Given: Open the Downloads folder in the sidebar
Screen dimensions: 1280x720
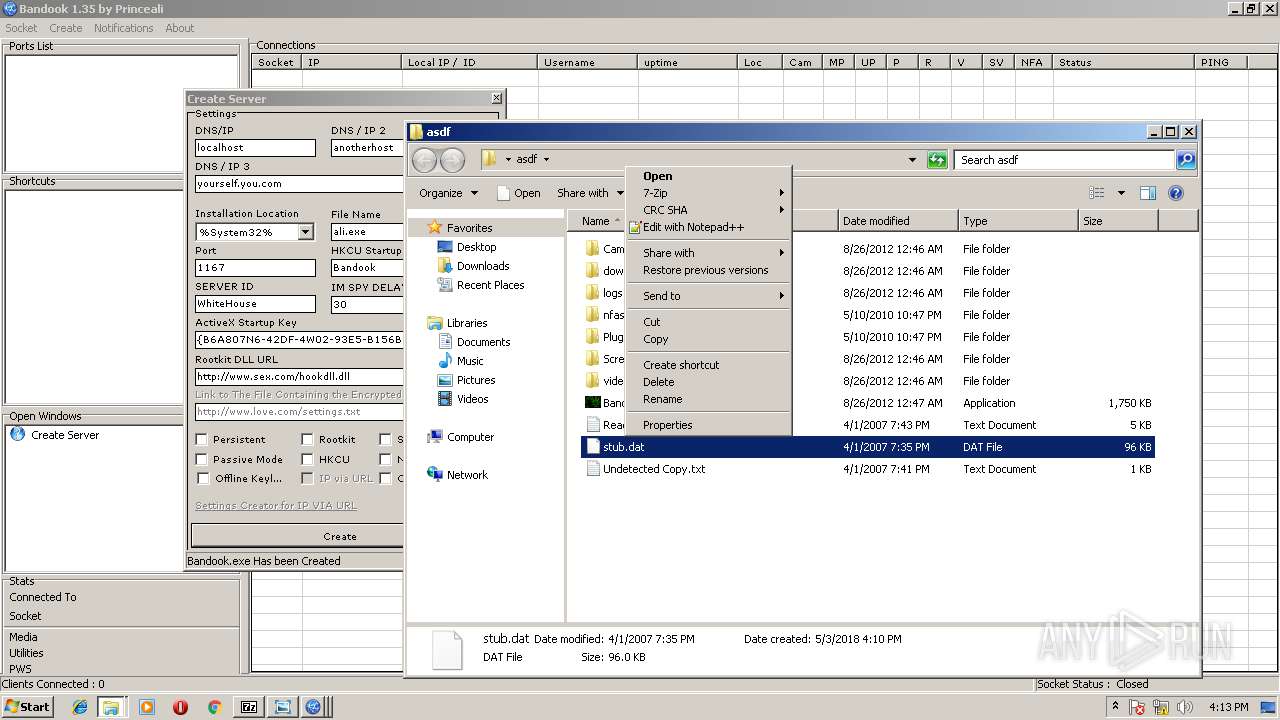Looking at the screenshot, I should [483, 266].
